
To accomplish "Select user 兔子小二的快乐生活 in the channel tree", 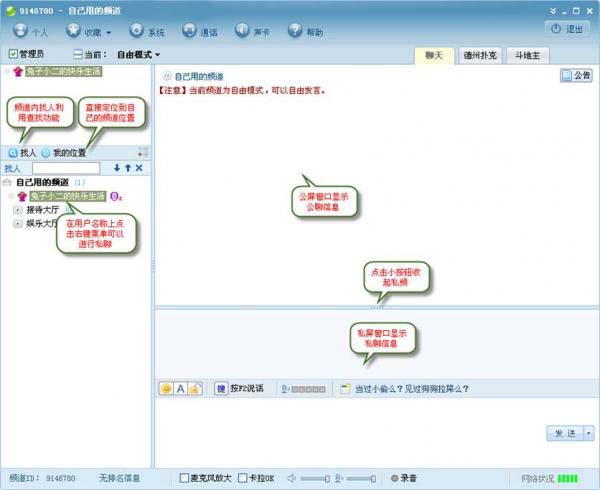I will coord(68,196).
